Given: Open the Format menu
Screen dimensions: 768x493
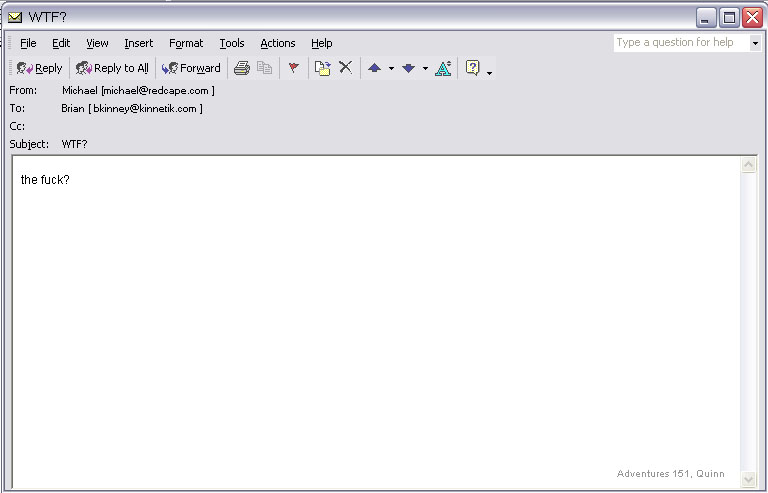Looking at the screenshot, I should 186,43.
